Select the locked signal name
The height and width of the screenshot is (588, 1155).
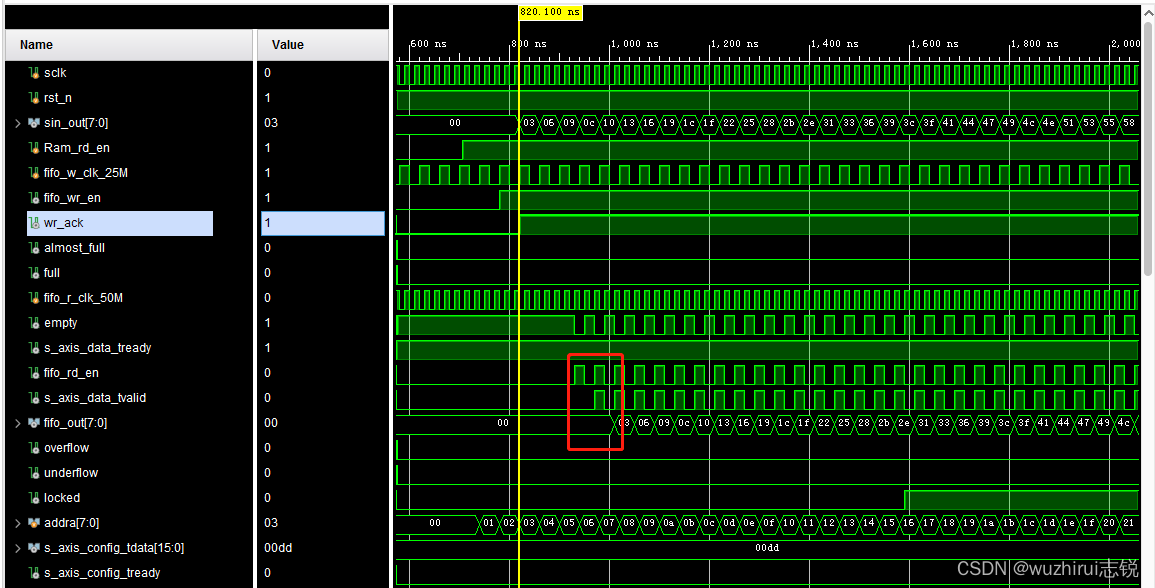62,498
